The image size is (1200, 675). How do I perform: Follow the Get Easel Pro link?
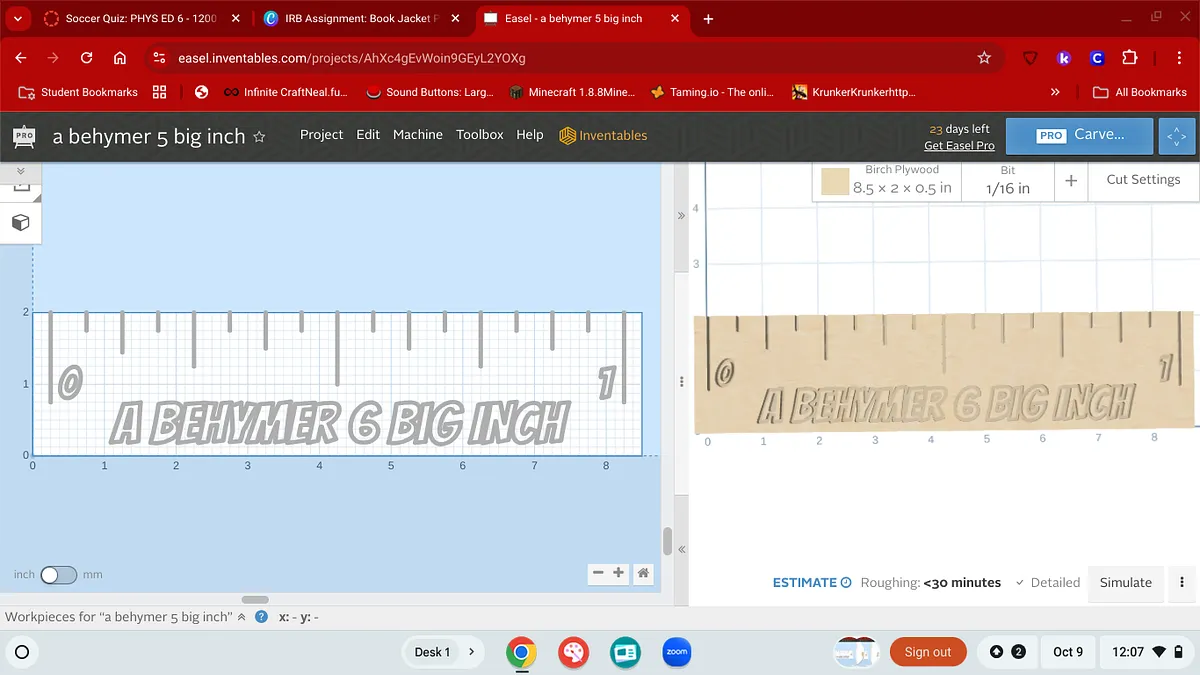(959, 145)
